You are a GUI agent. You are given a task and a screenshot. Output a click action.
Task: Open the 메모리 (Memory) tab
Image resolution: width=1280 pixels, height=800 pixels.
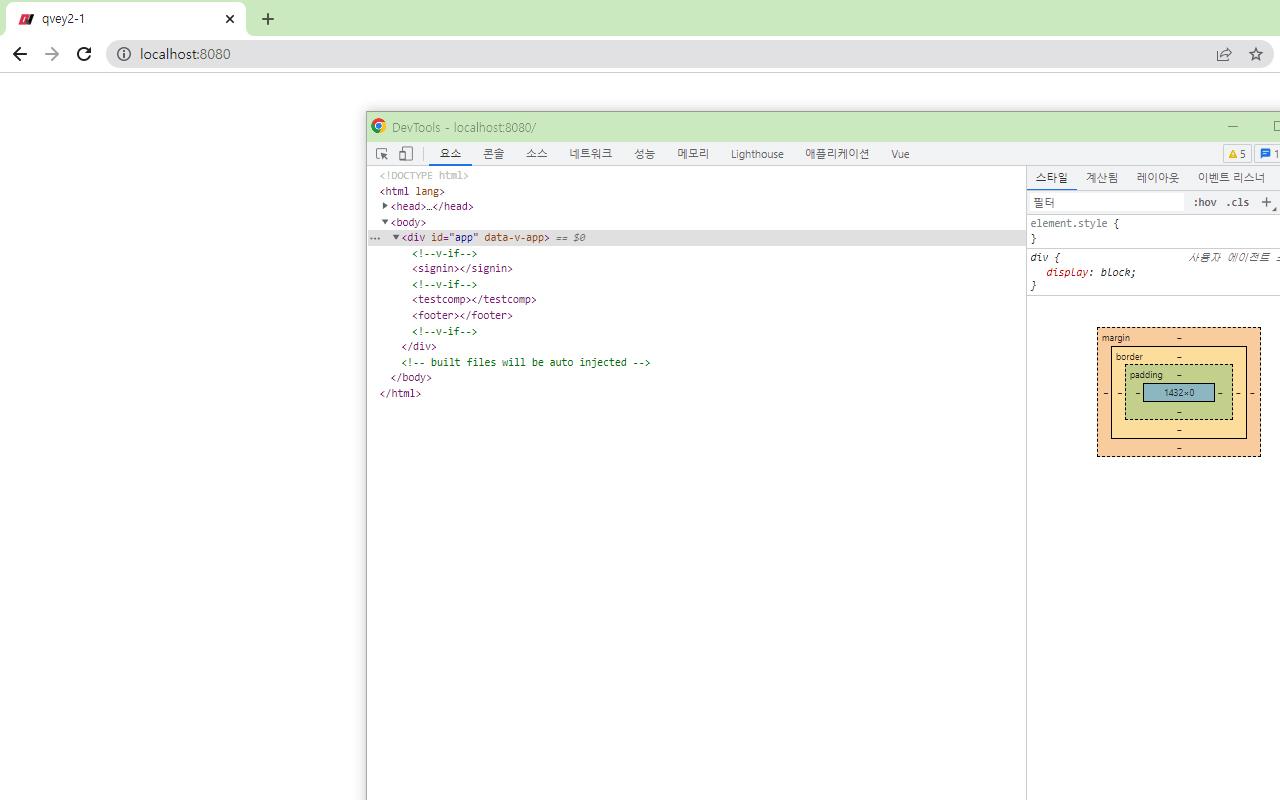693,154
